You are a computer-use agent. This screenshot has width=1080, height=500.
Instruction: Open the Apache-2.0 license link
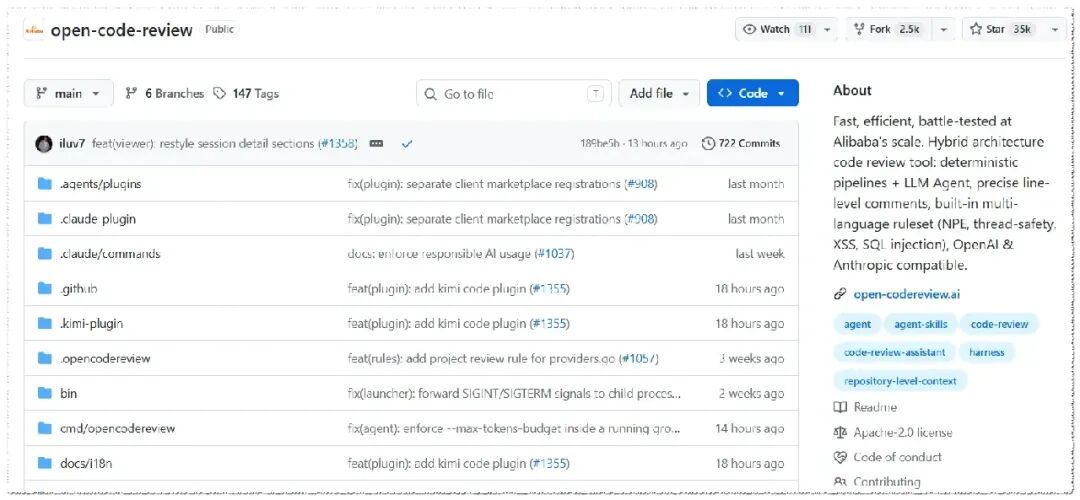(x=902, y=433)
